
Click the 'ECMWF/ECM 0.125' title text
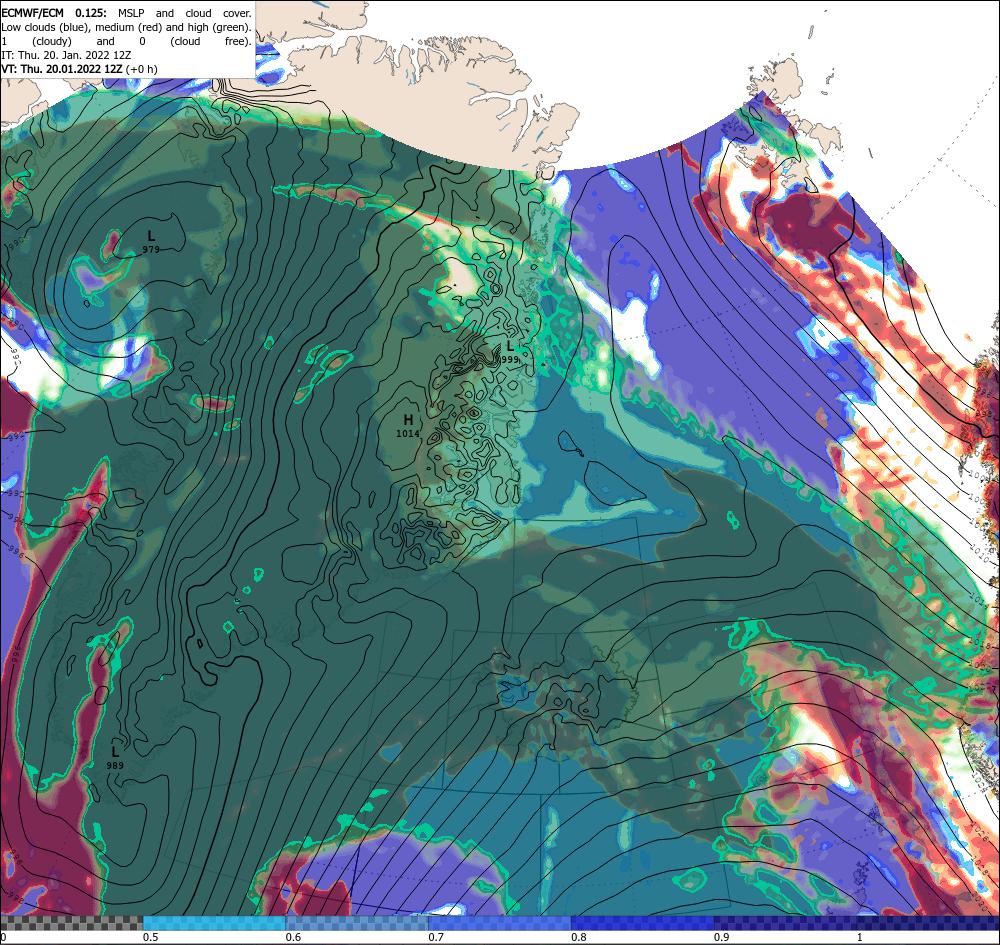coord(54,13)
